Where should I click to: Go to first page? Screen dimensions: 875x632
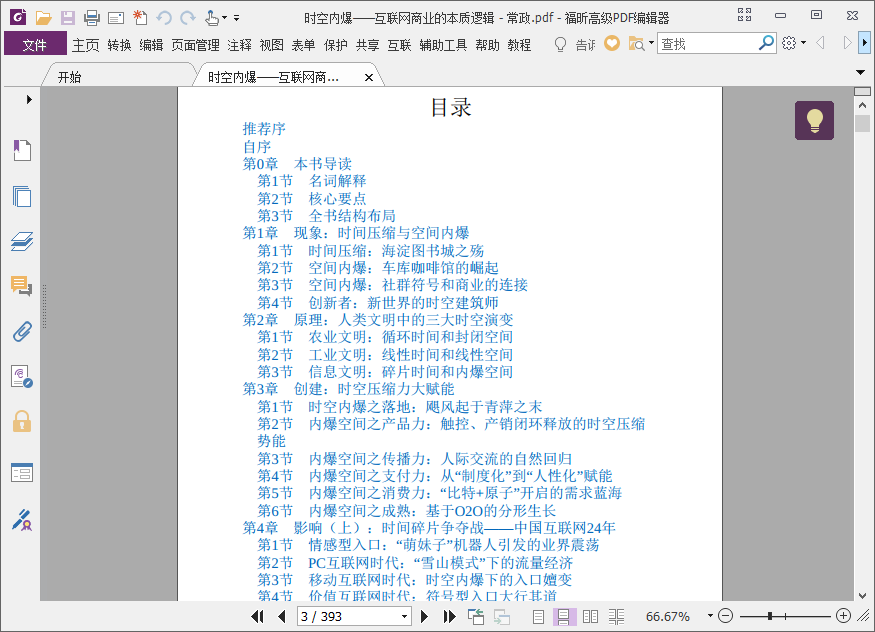click(257, 616)
